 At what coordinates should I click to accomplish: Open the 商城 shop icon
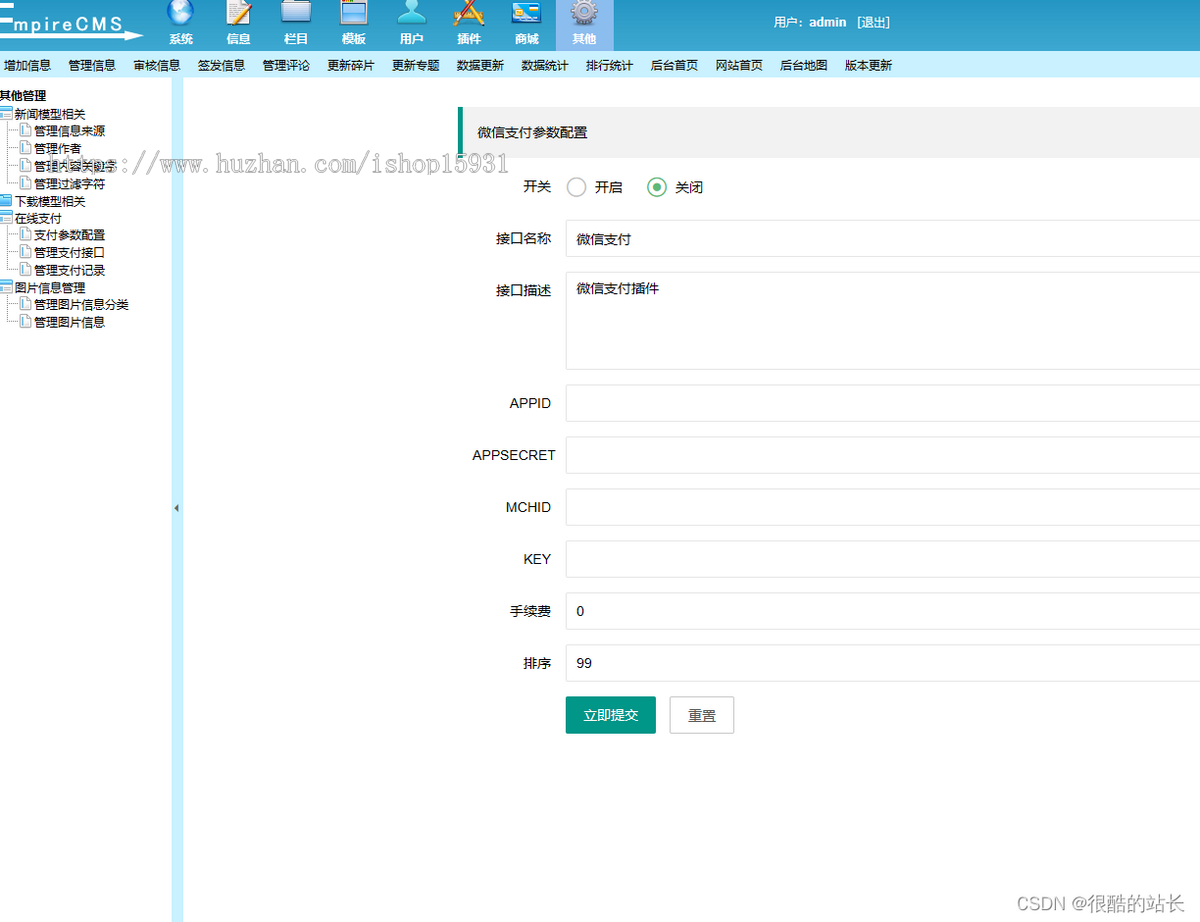[x=526, y=13]
